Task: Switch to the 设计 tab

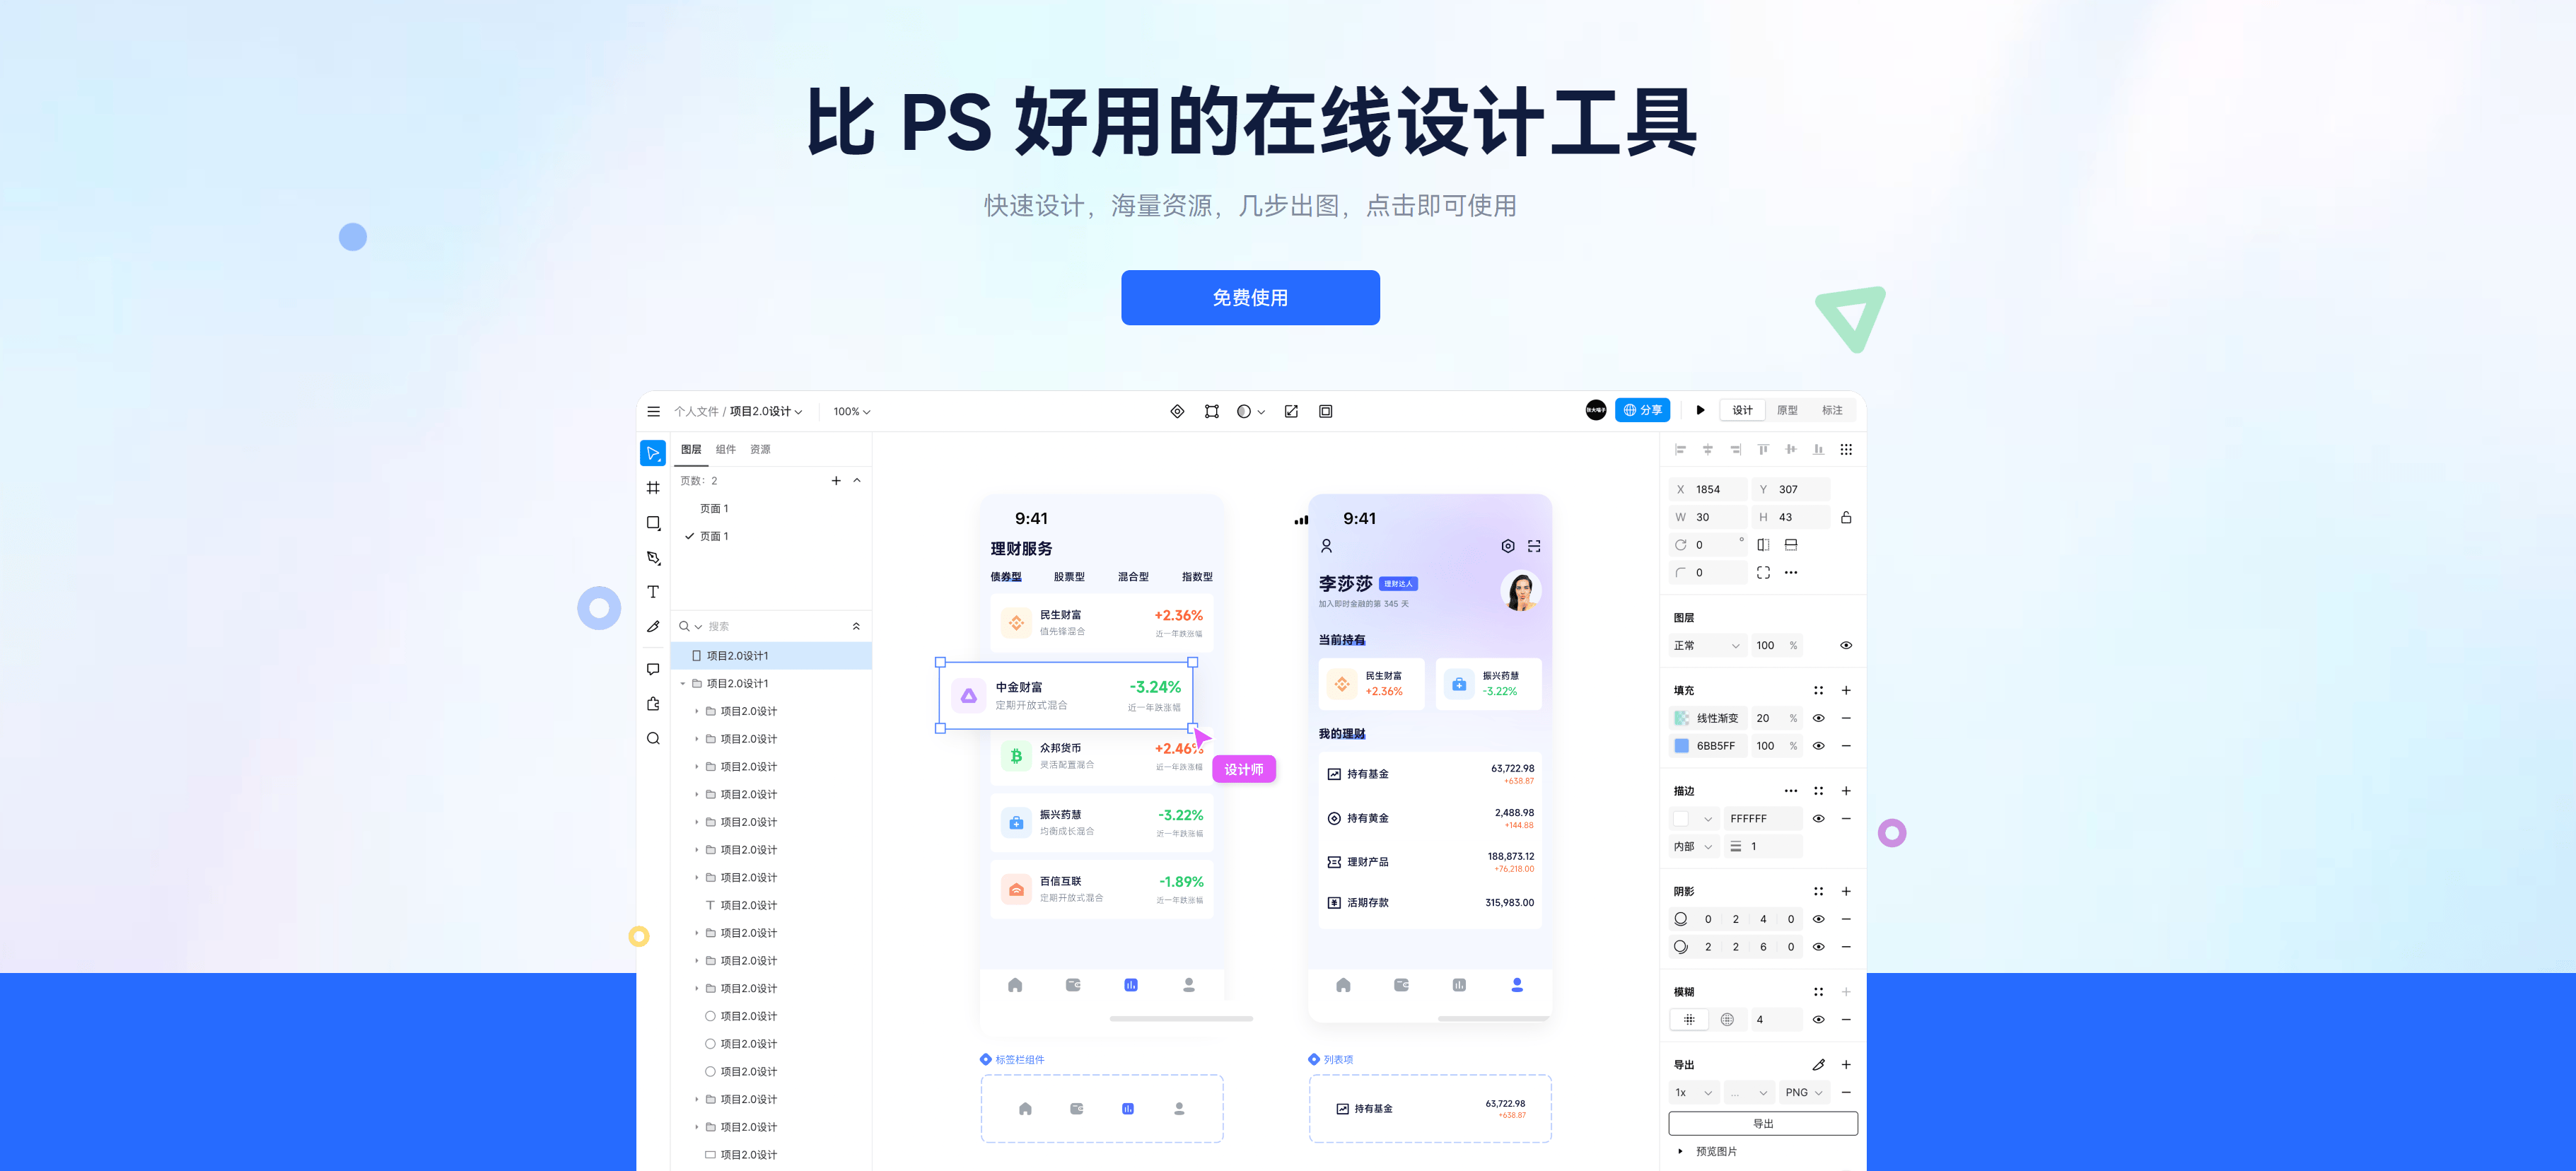Action: point(1742,410)
